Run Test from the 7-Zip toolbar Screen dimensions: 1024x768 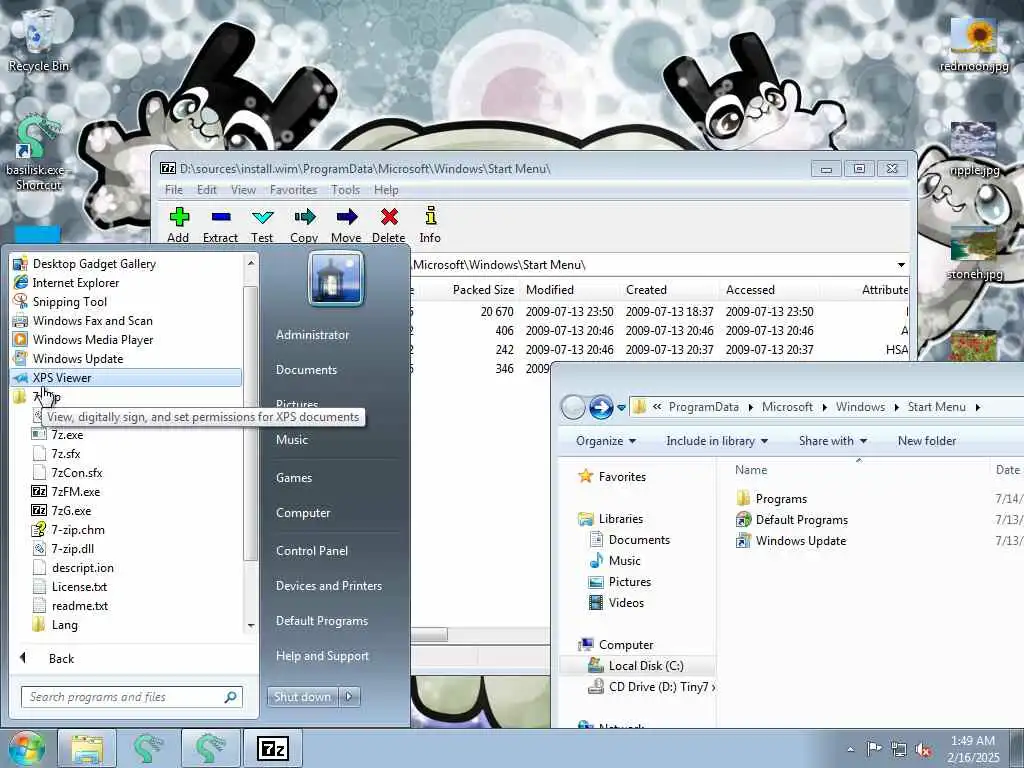click(x=262, y=225)
